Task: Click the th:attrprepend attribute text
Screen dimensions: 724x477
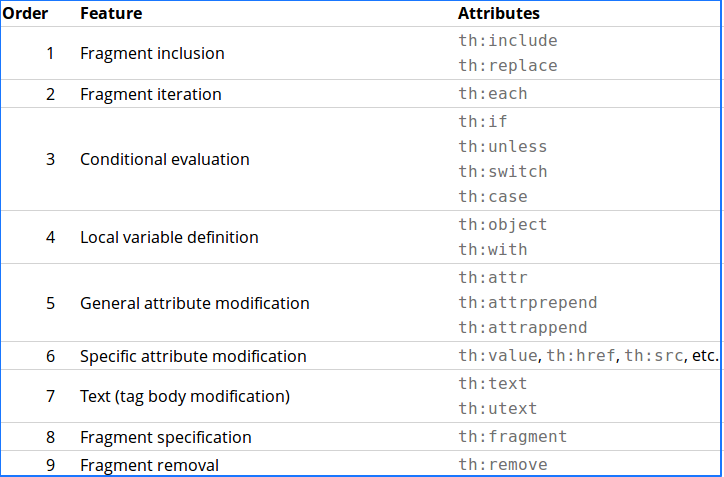Action: [528, 303]
